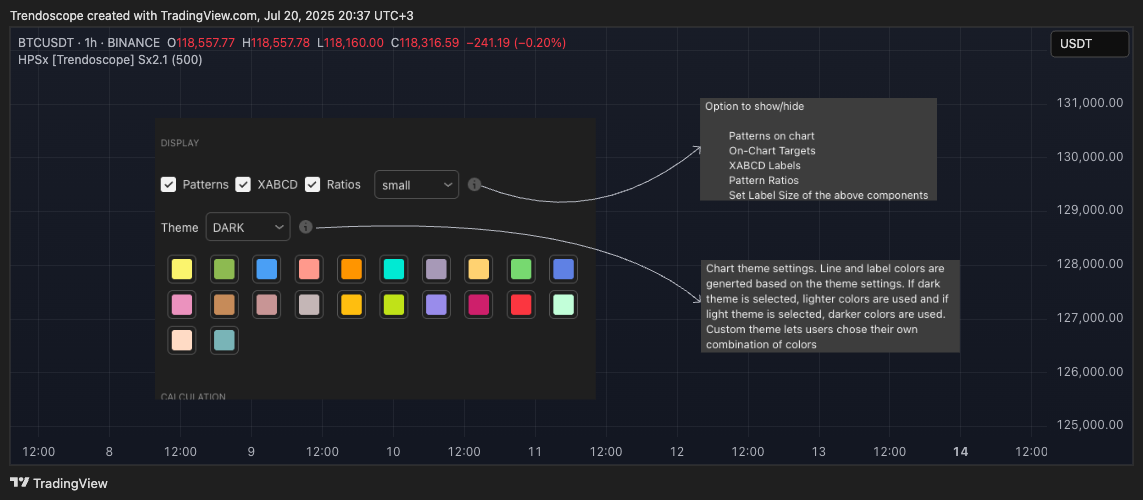Click the date label 9 on time axis
The height and width of the screenshot is (500, 1143).
tap(251, 452)
